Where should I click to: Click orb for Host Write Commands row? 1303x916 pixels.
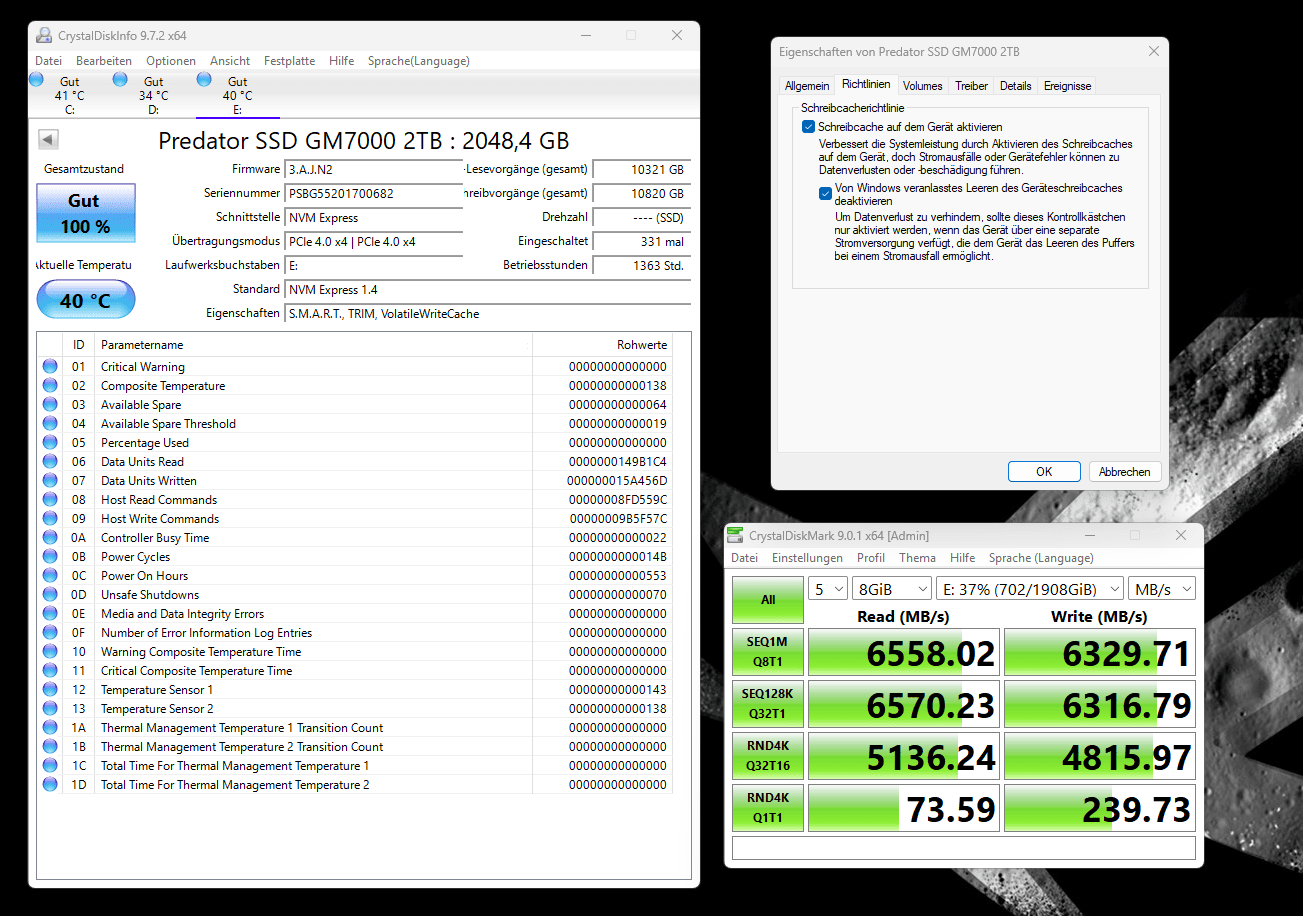pos(50,519)
